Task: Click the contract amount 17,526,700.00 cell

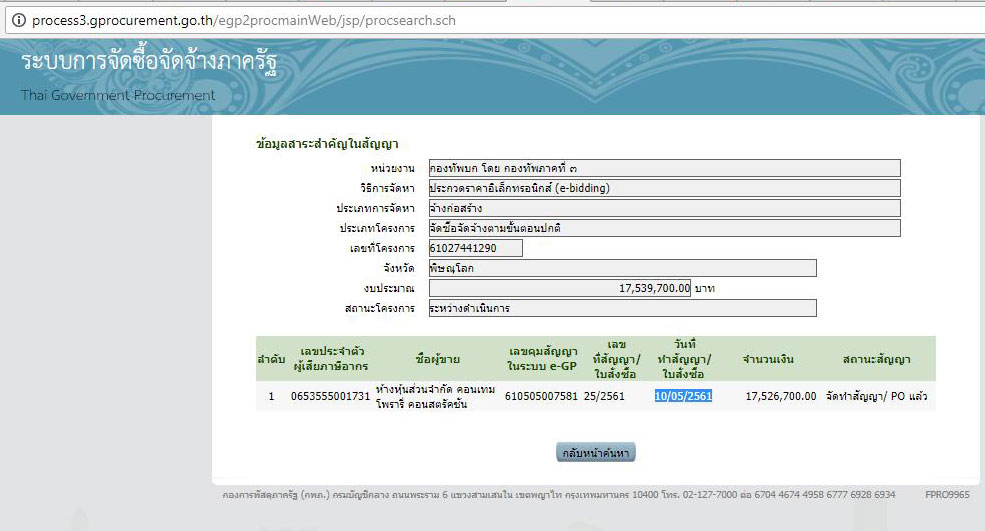Action: pos(781,396)
